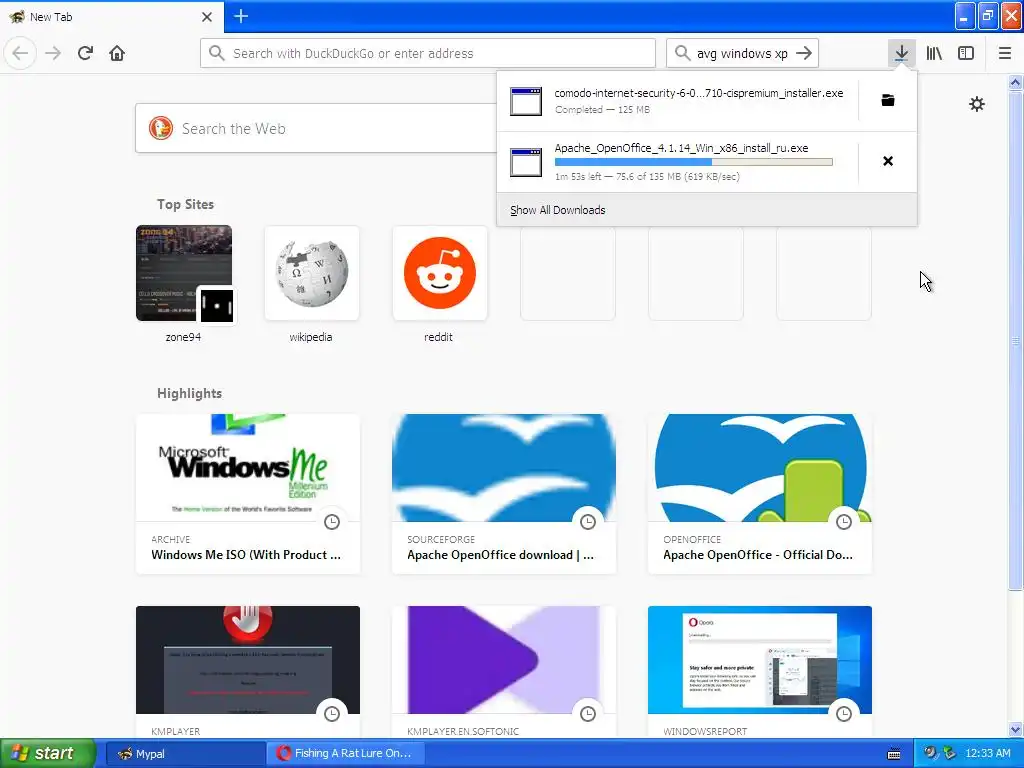This screenshot has height=768, width=1024.
Task: Click the forward navigation arrow
Action: coord(53,53)
